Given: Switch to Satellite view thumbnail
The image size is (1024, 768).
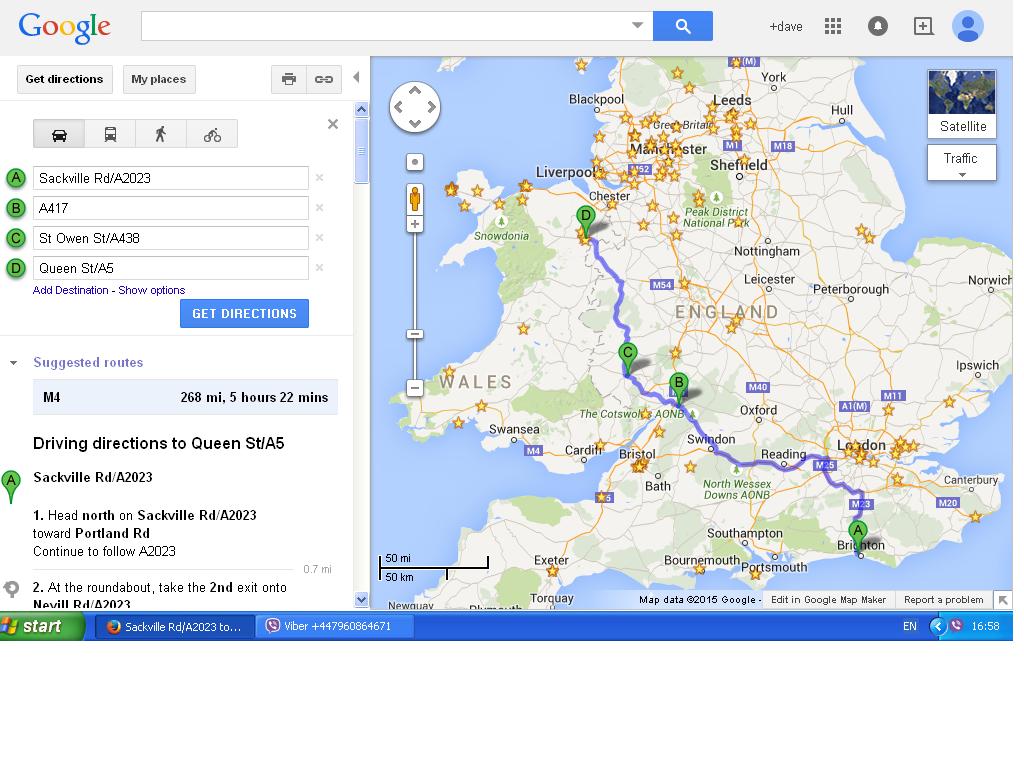Looking at the screenshot, I should click(962, 103).
